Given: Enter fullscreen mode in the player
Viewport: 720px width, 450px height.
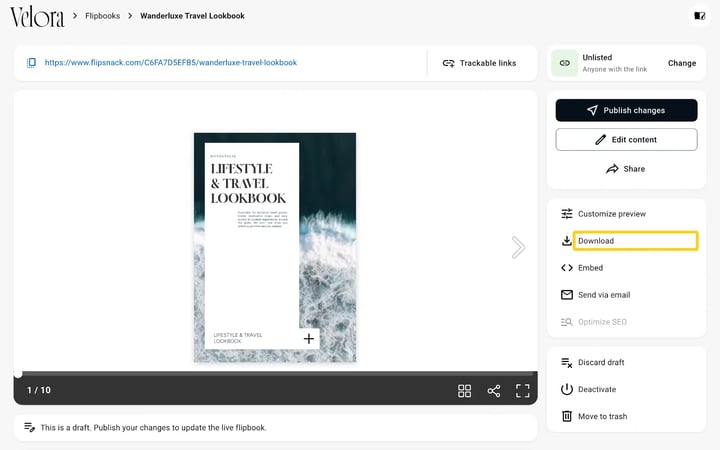Looking at the screenshot, I should (523, 391).
